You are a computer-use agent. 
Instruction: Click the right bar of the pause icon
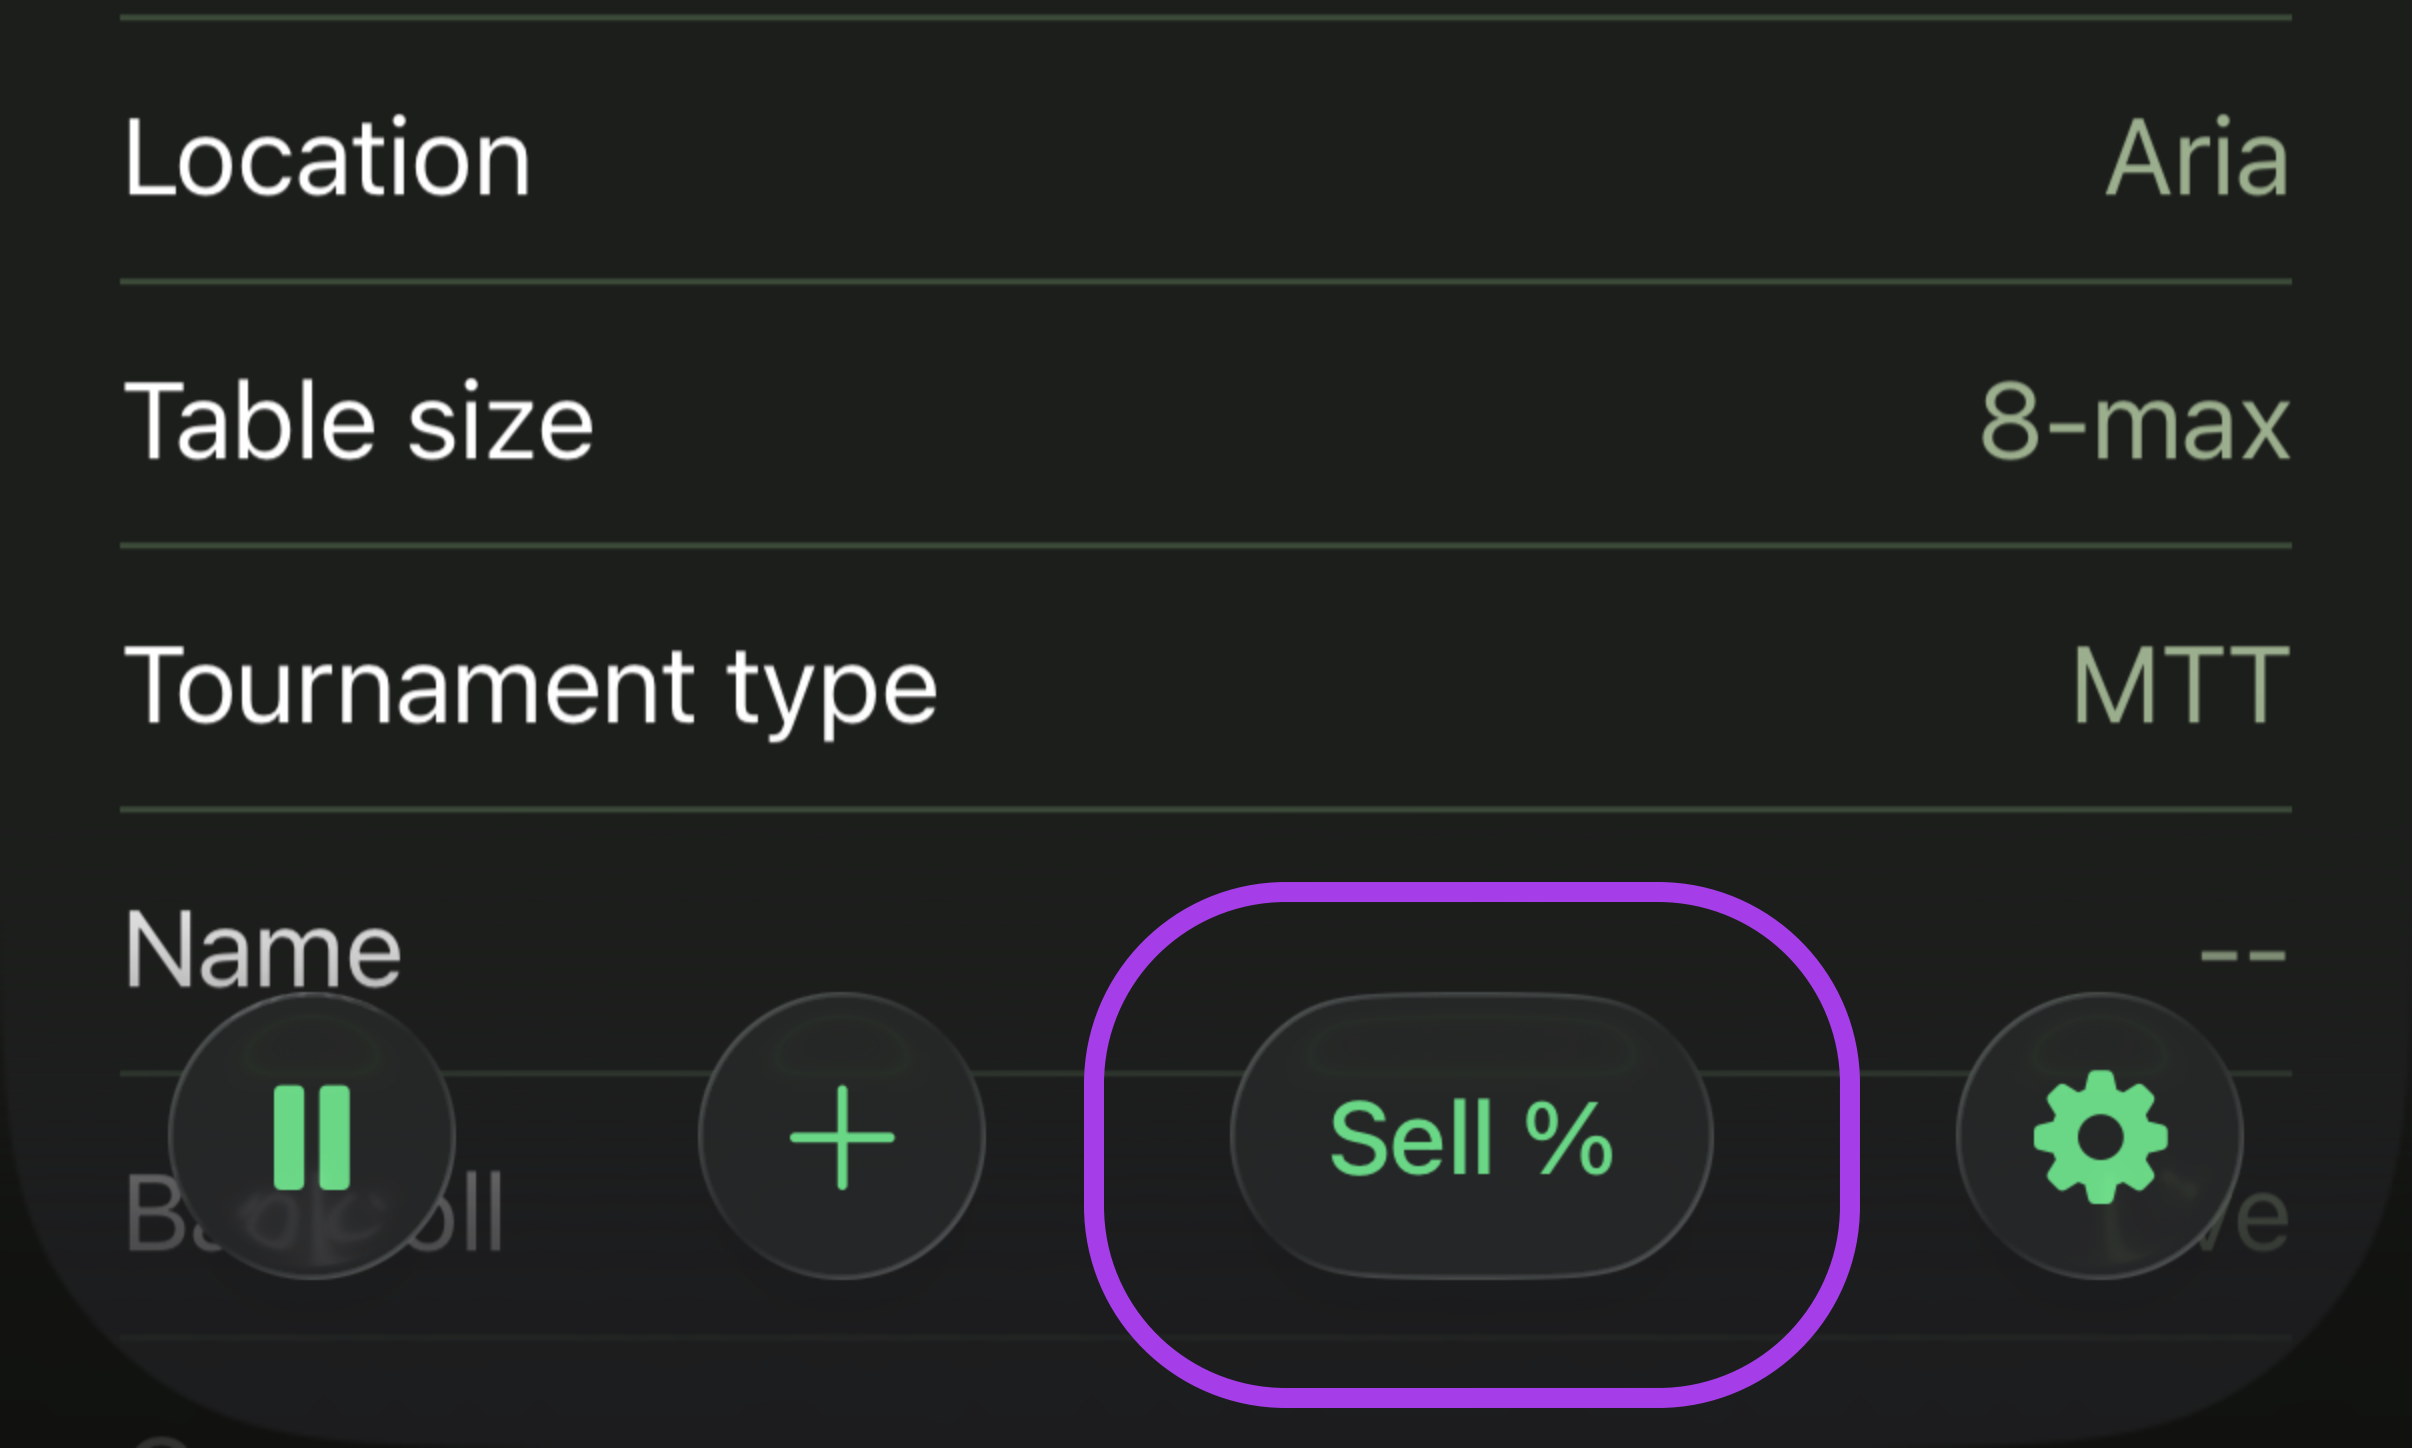pyautogui.click(x=335, y=1136)
